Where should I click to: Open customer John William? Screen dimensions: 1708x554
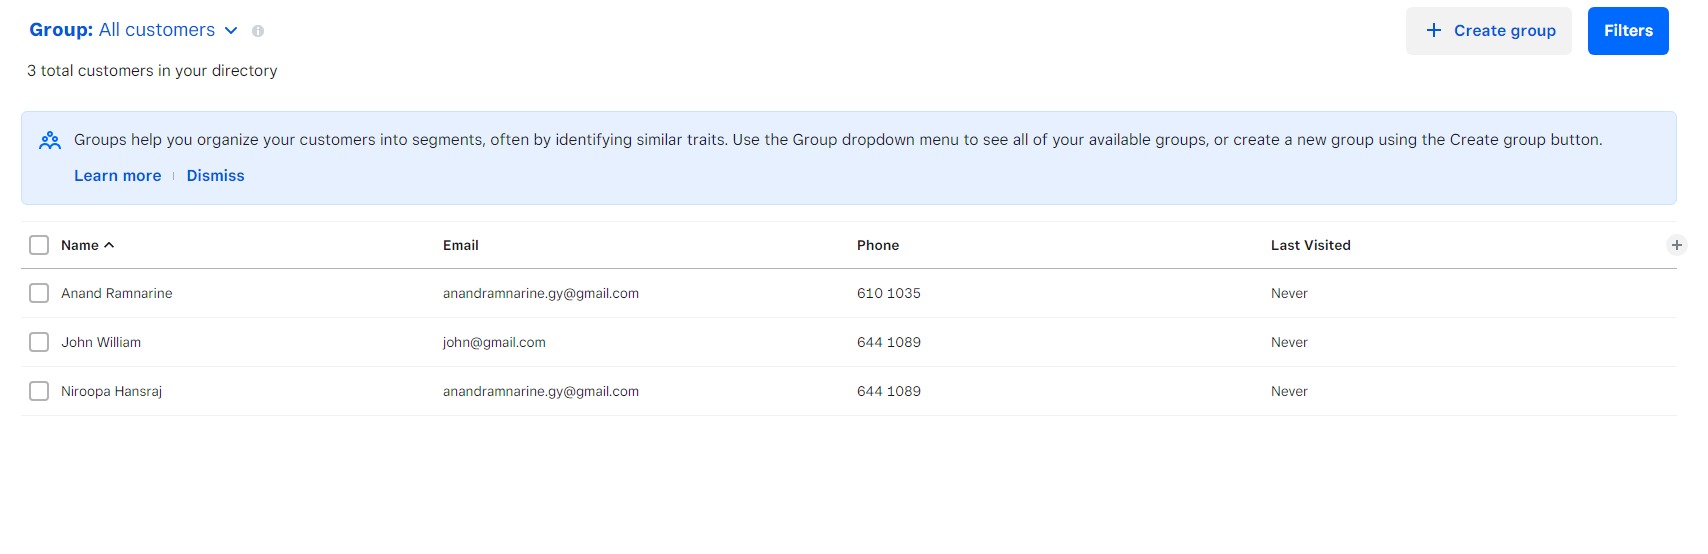(101, 342)
